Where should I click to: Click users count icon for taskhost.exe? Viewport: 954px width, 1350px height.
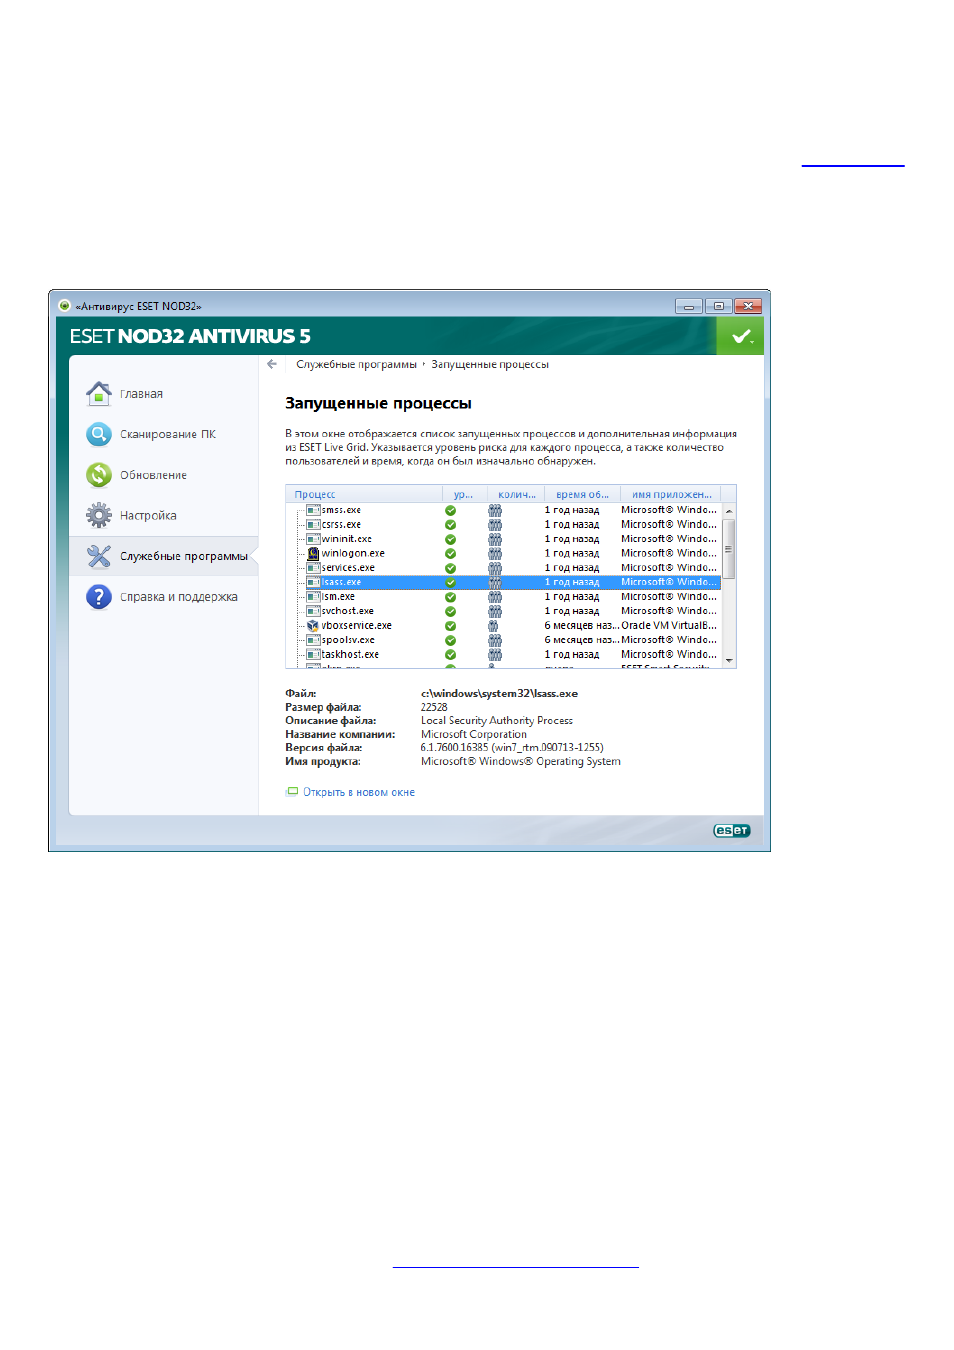point(494,655)
